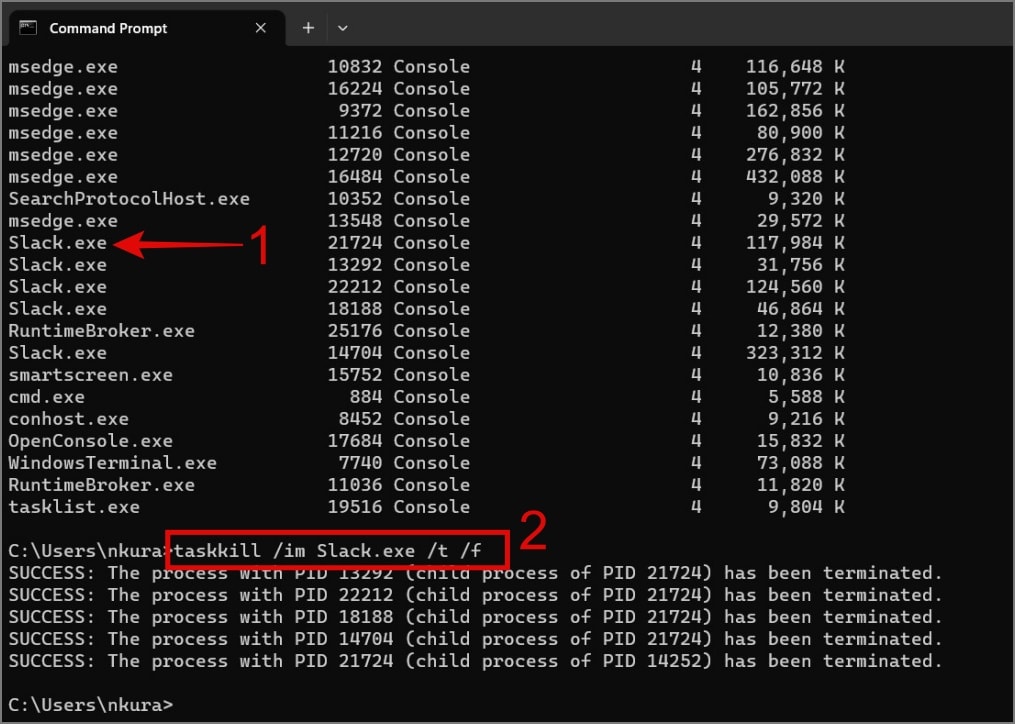Click memory value 9,804 K of tasklist.exe

pyautogui.click(x=806, y=507)
